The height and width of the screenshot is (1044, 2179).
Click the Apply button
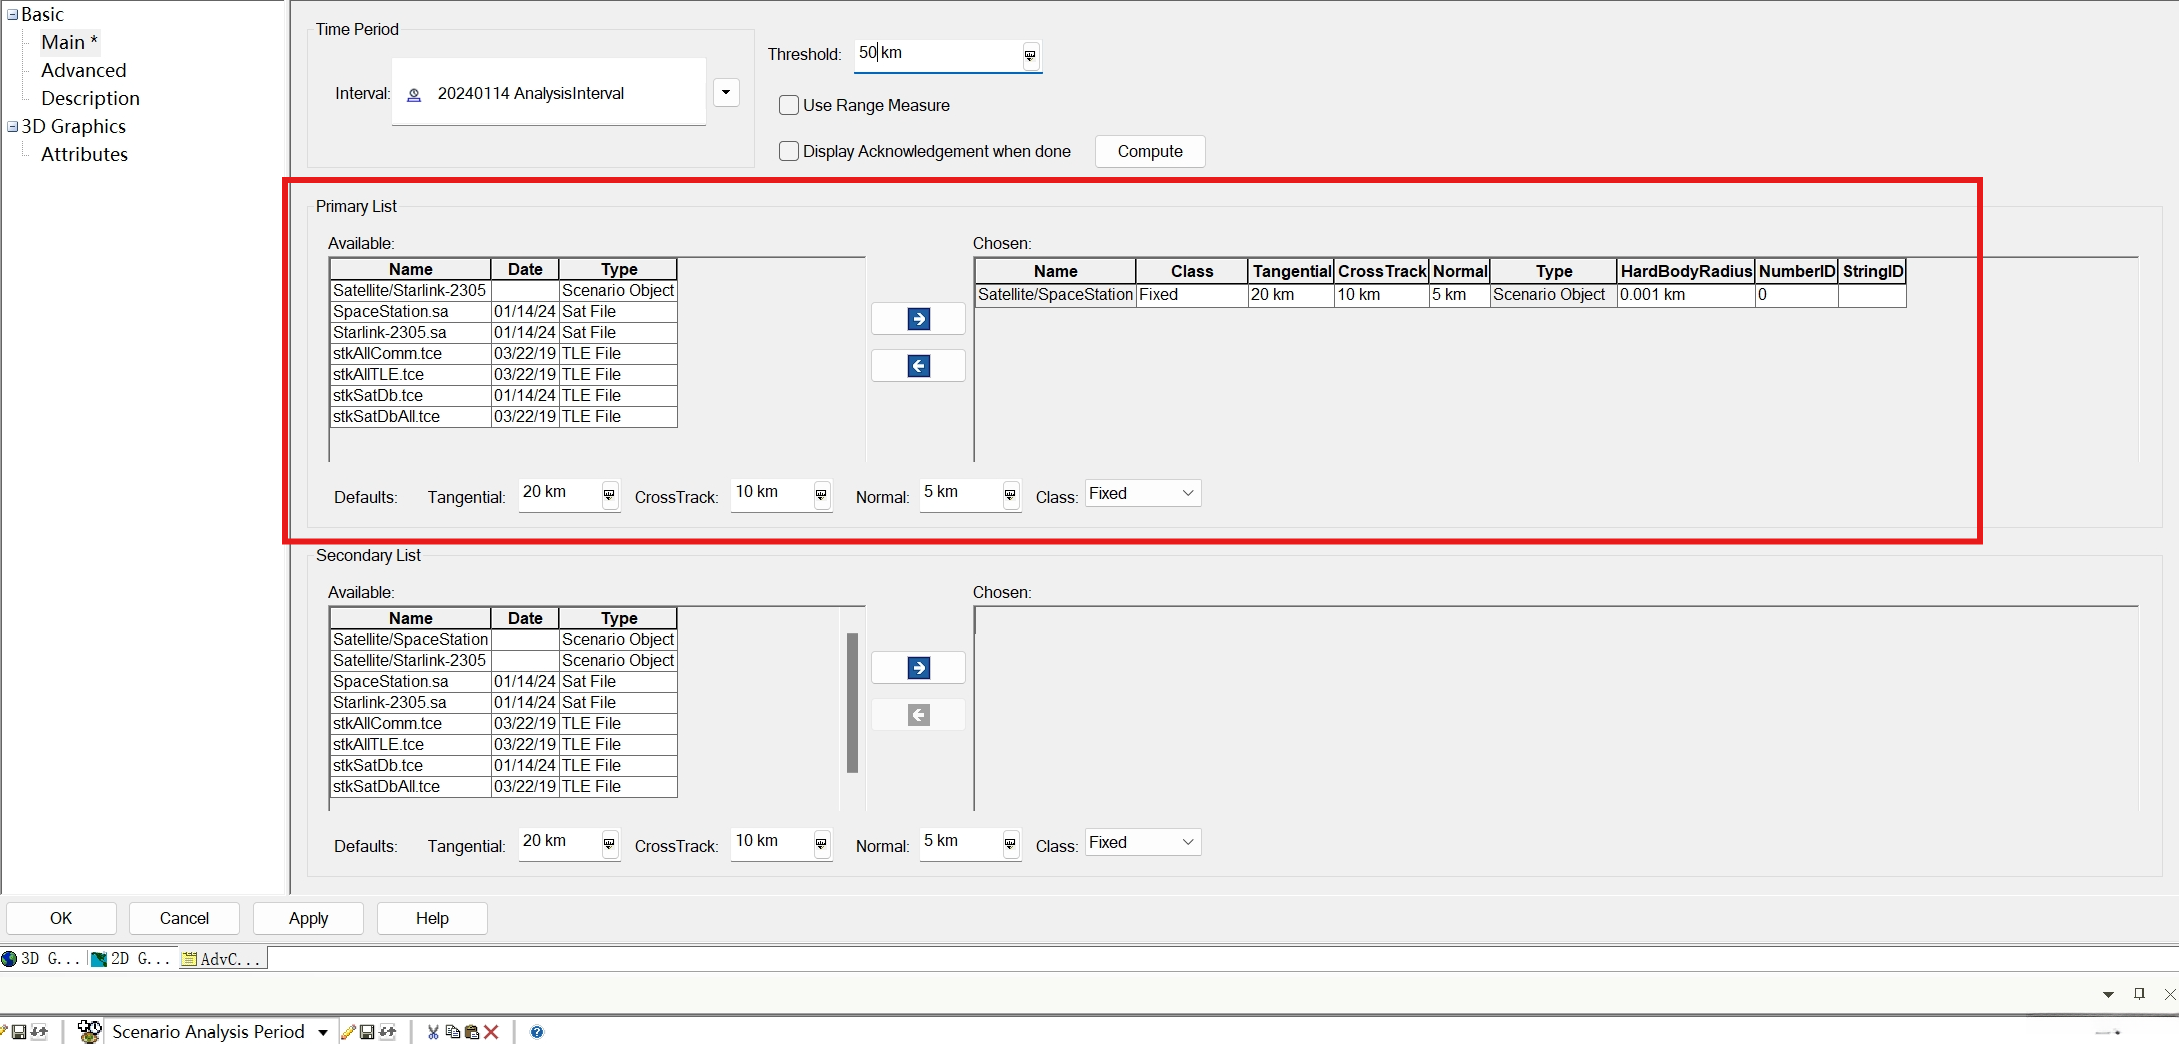(x=308, y=918)
